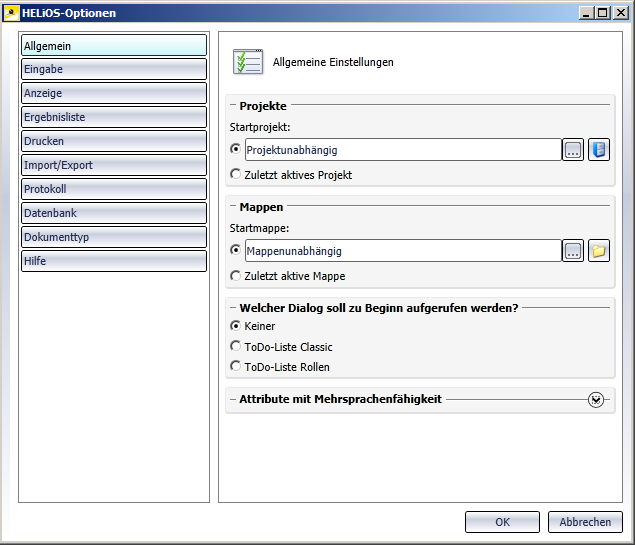
Task: Click the Mappenunabhängig start folder field
Action: point(403,251)
